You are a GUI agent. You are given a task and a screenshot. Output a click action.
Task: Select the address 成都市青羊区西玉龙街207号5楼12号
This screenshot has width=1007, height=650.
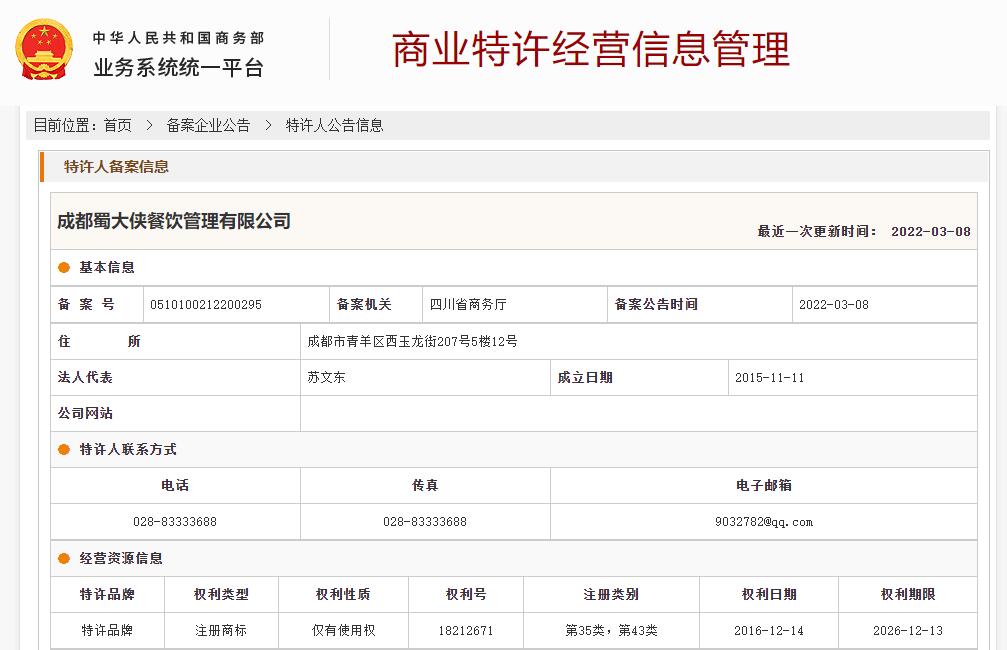(412, 341)
